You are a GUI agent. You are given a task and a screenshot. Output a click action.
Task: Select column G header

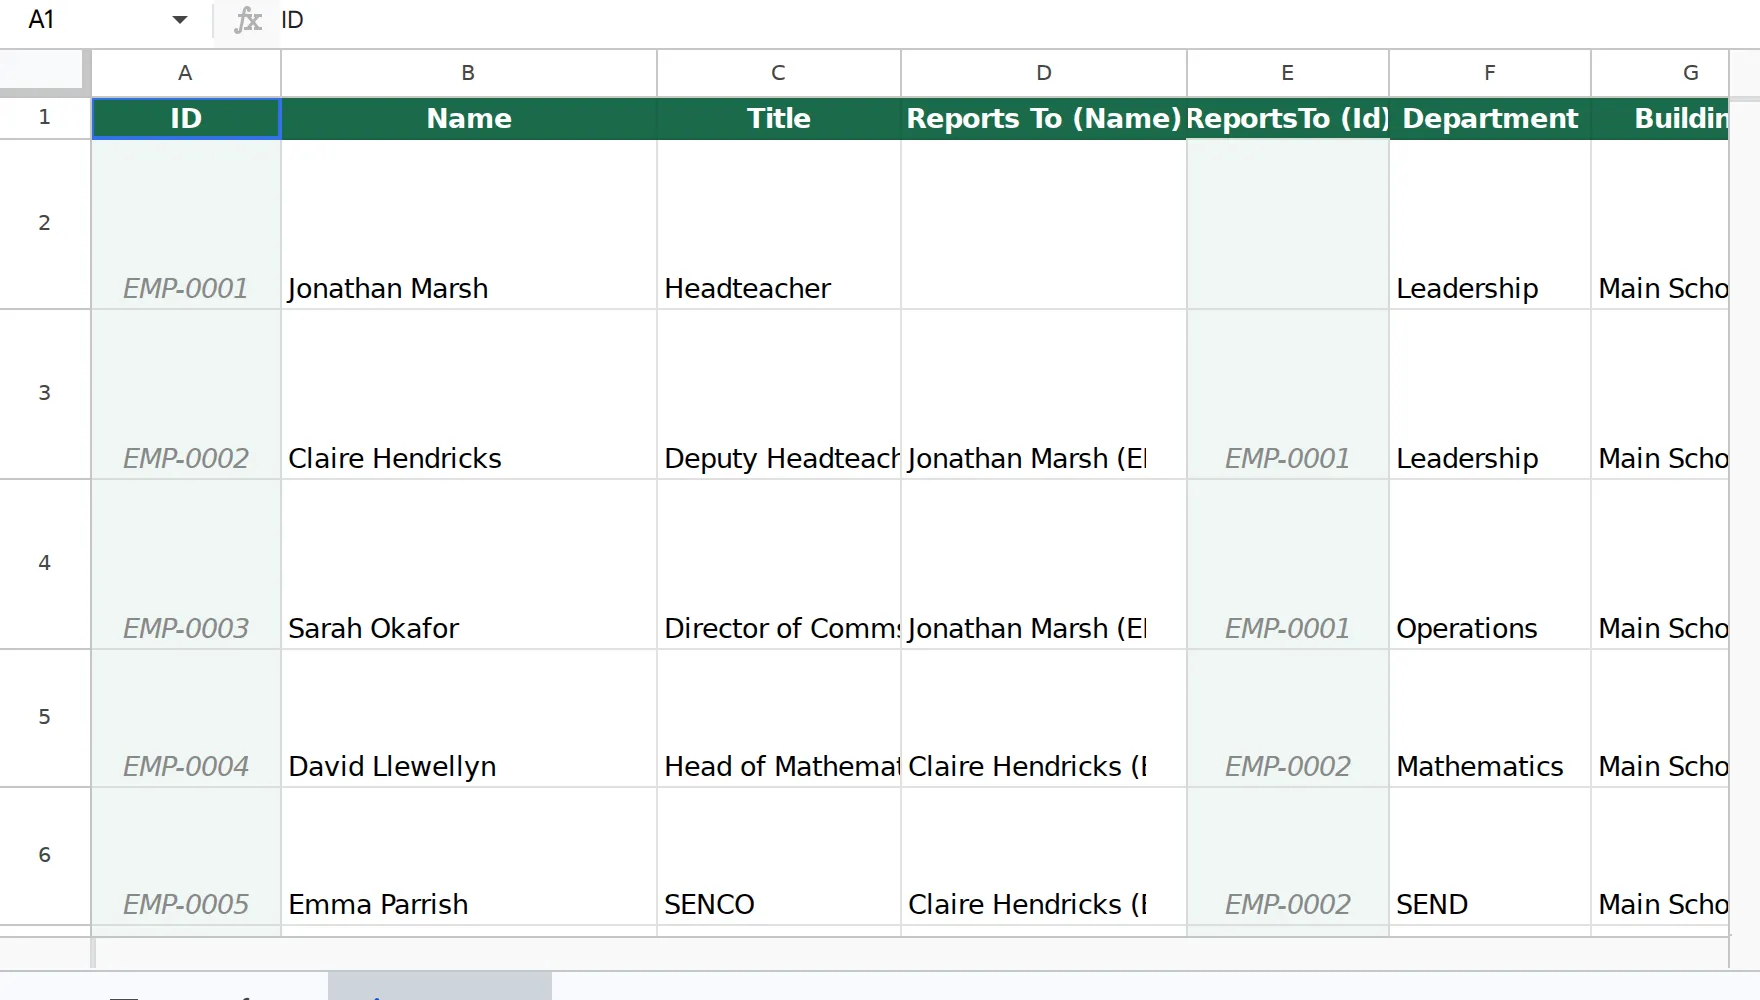pos(1660,73)
